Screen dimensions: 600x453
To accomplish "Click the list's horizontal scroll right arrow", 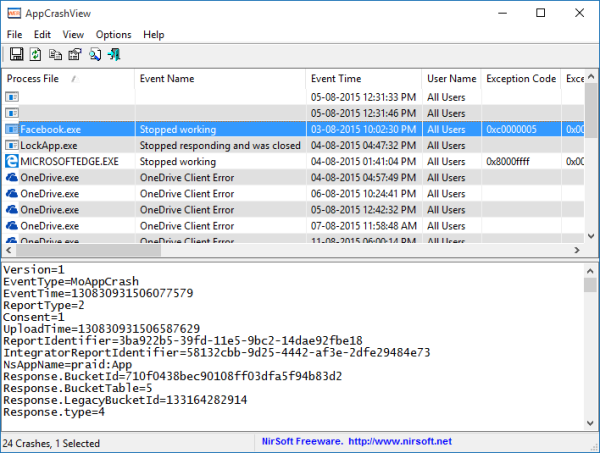I will coord(577,250).
